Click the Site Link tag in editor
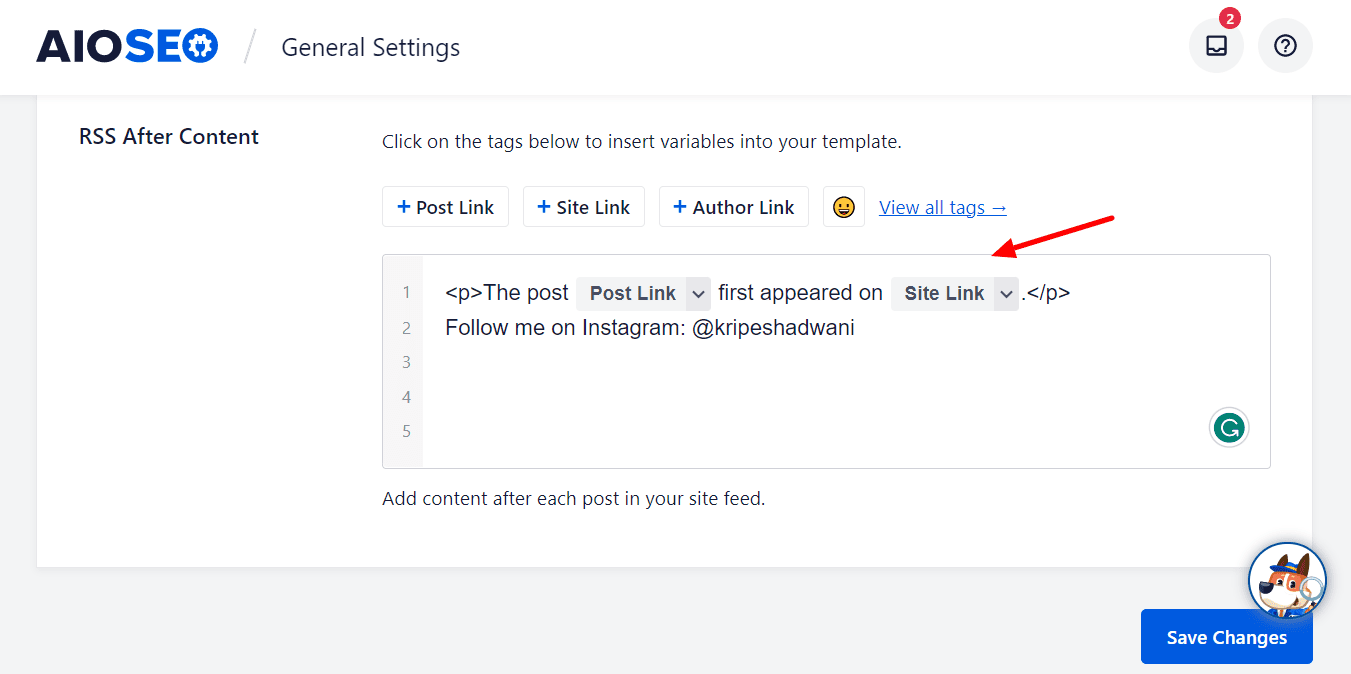Viewport: 1351px width, 674px height. click(944, 293)
